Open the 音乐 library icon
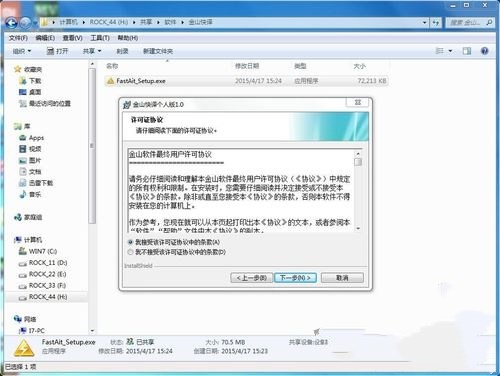The image size is (500, 376). coord(23,194)
